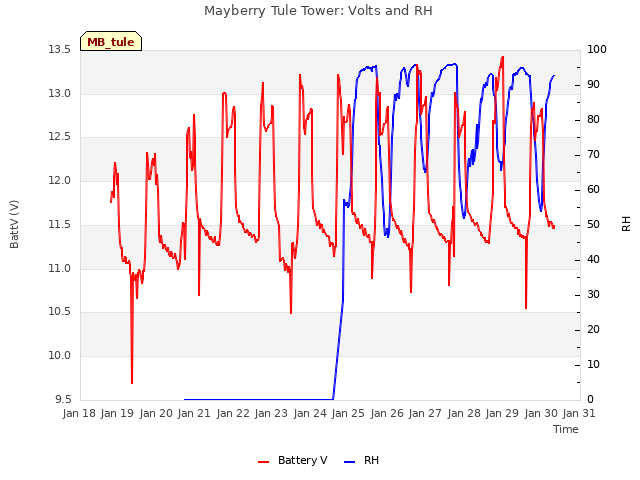The image size is (640, 480).
Task: Click the 10.0 tick on the BattV axis
Action: pyautogui.click(x=60, y=356)
